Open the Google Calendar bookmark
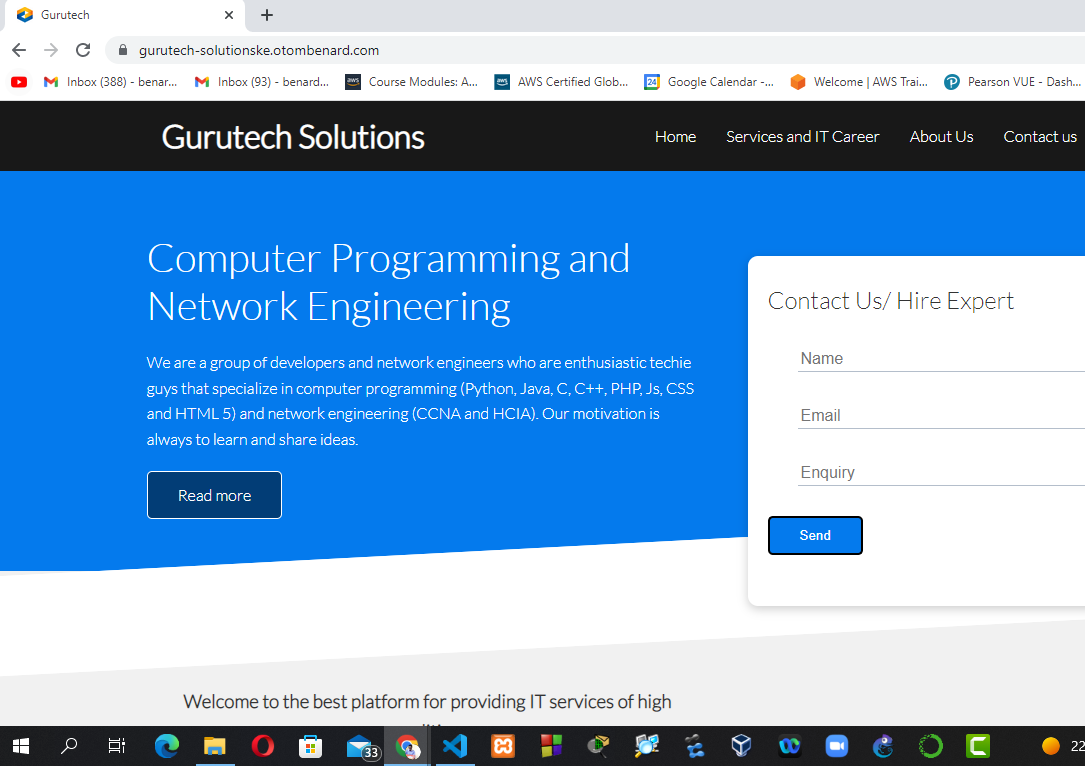The image size is (1085, 766). click(709, 82)
